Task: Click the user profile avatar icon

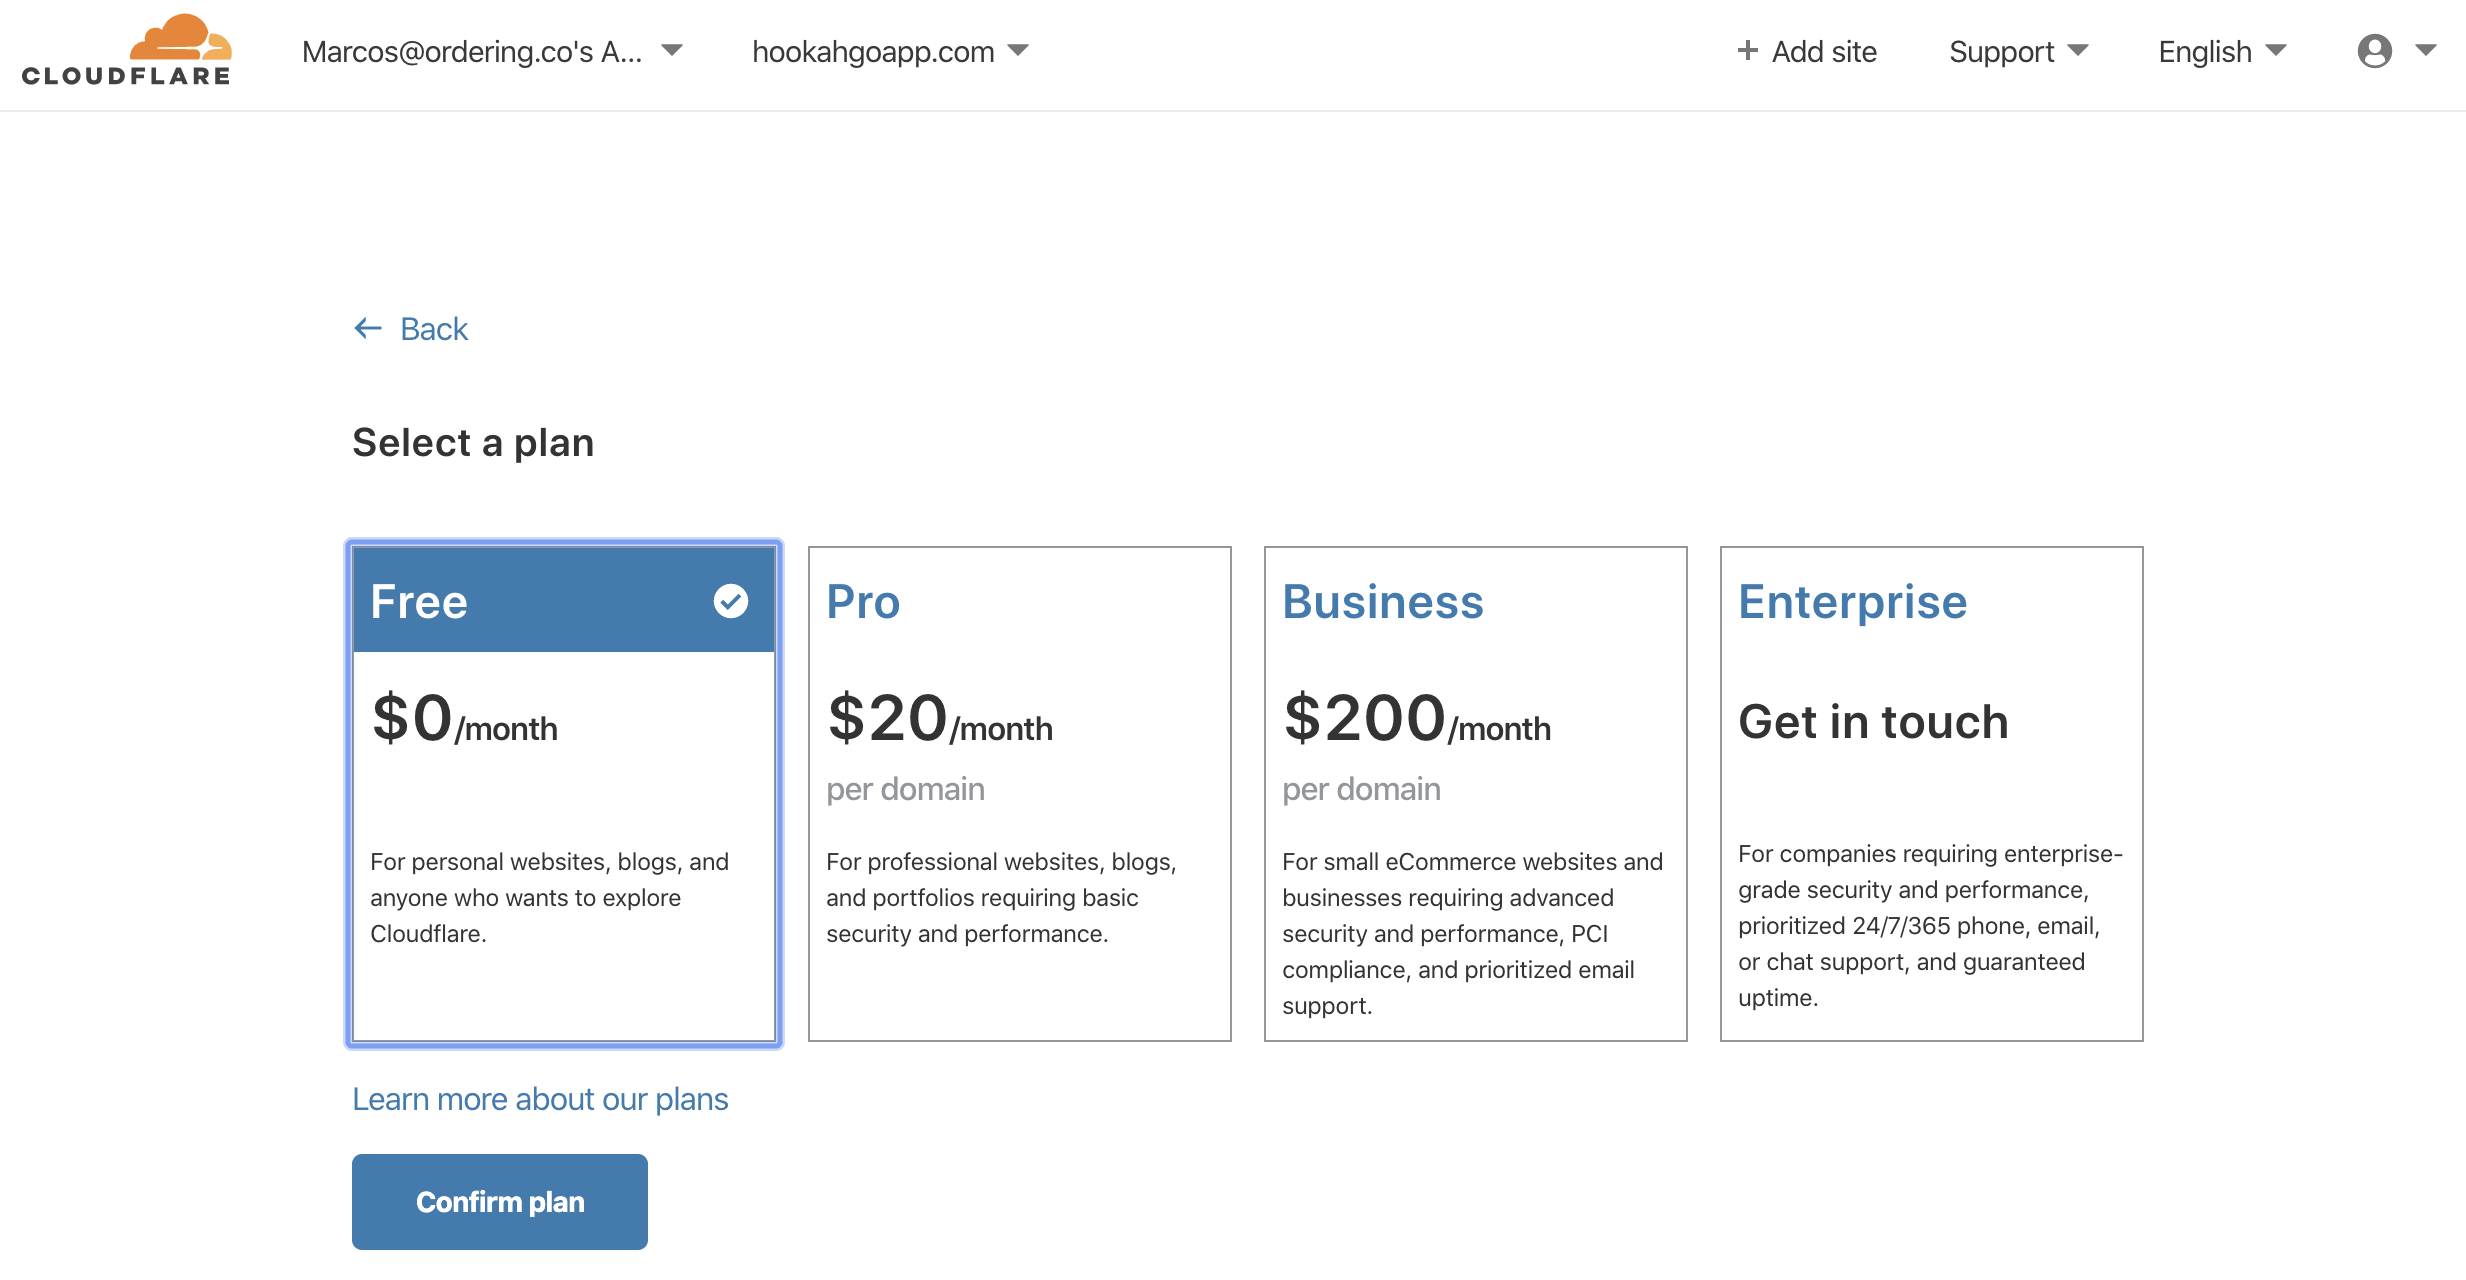Action: [2374, 51]
